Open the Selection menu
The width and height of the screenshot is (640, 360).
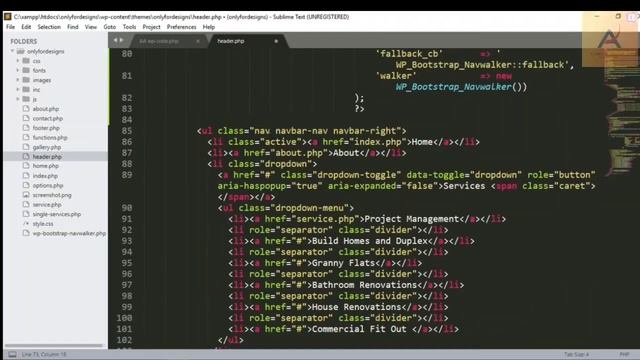click(x=49, y=27)
